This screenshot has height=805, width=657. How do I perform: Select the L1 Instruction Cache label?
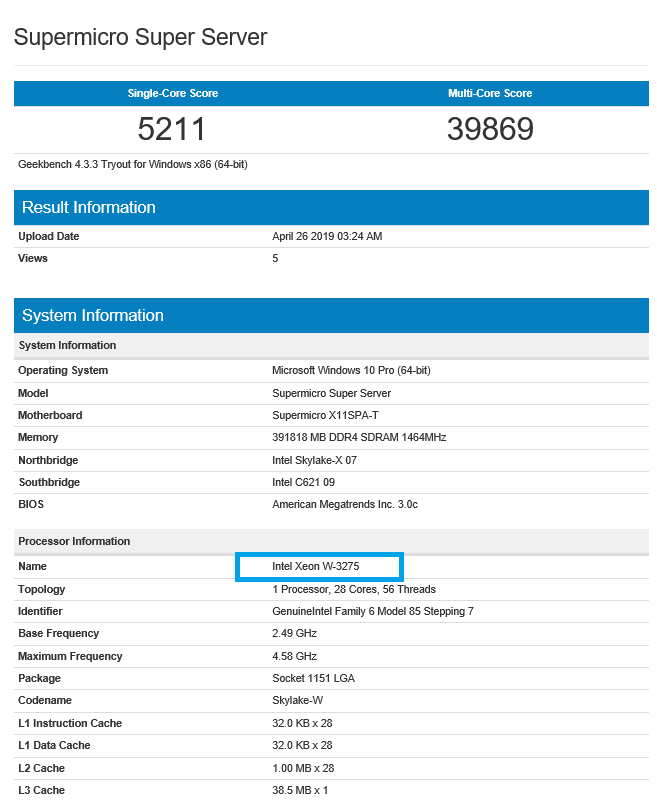(70, 723)
